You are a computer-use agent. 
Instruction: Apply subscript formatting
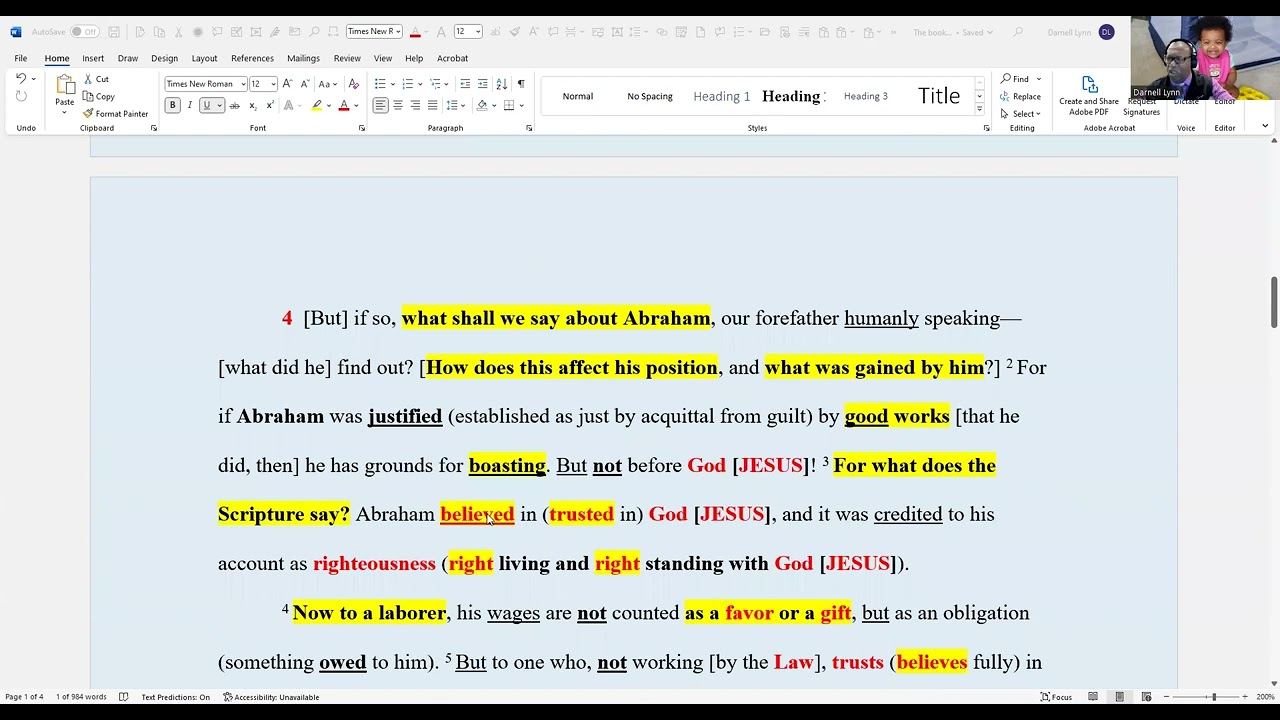(253, 105)
